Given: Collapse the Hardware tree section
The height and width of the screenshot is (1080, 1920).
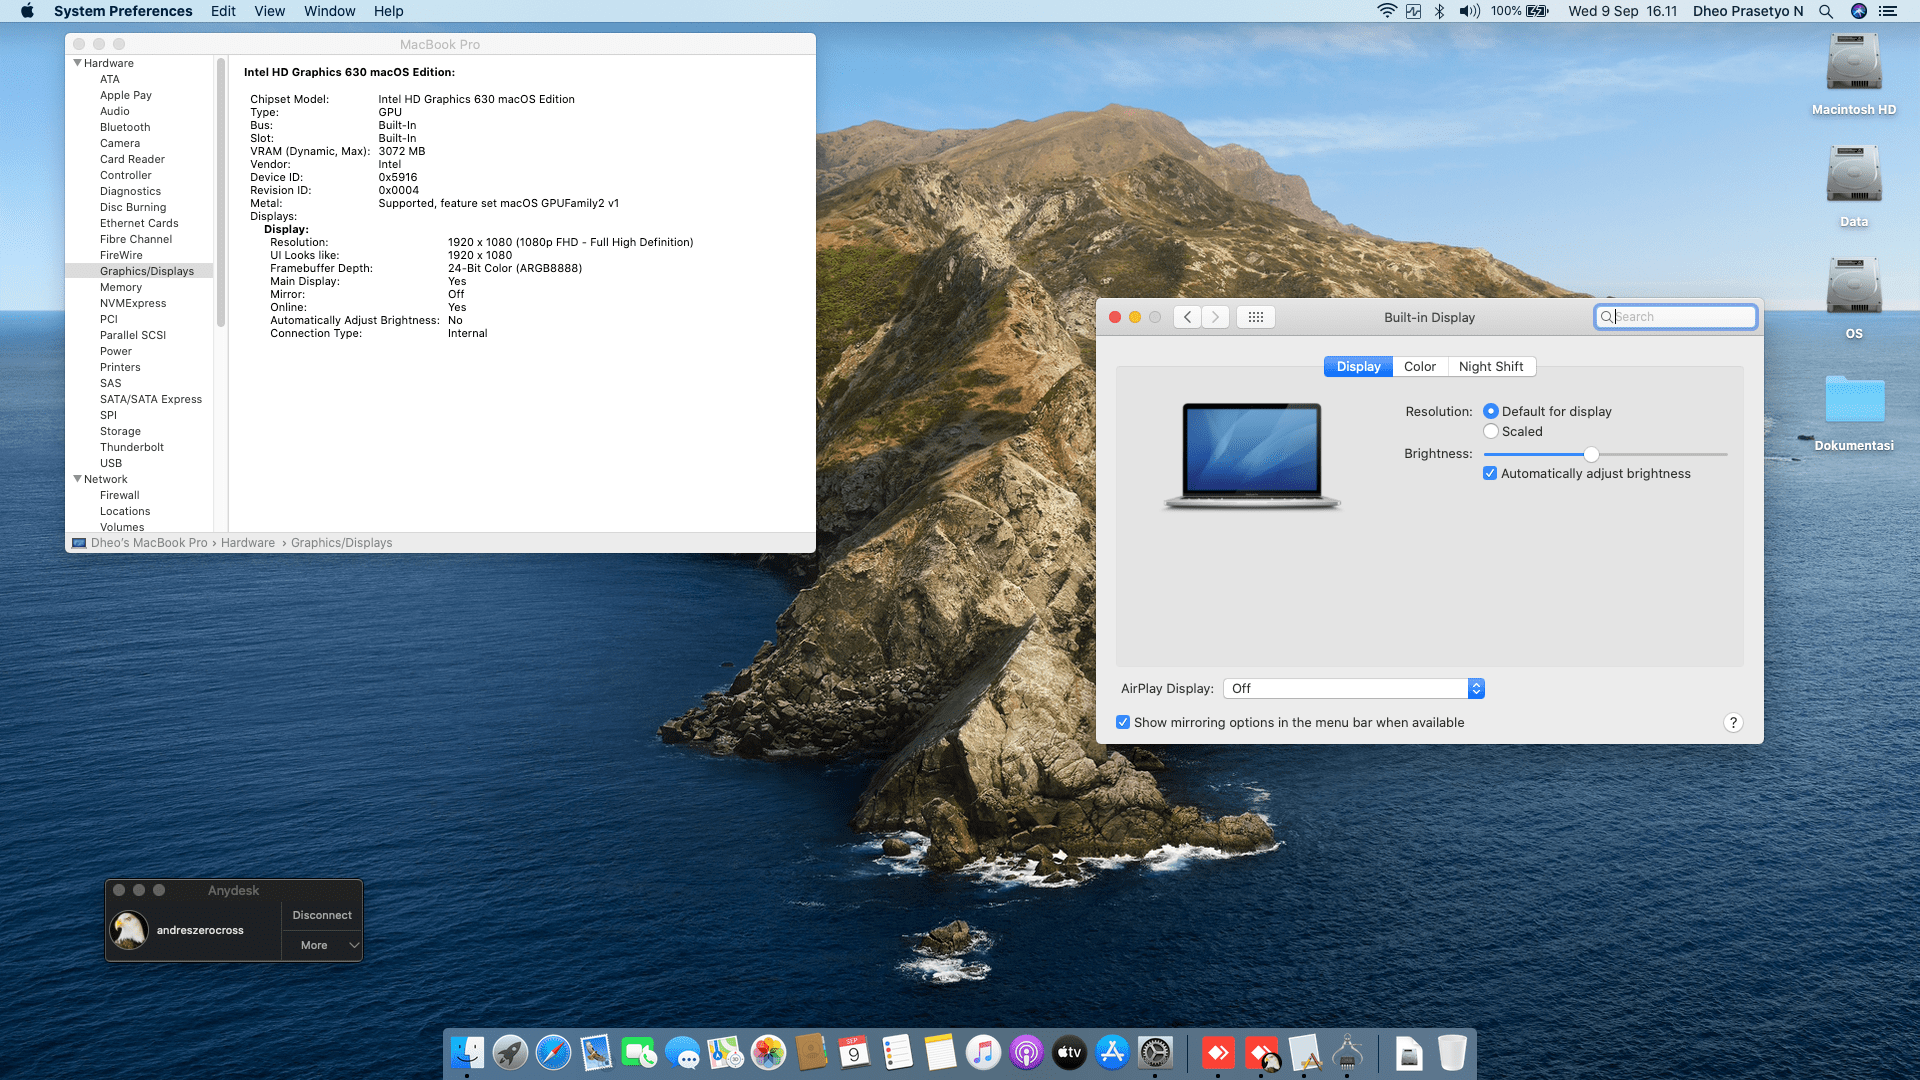Looking at the screenshot, I should [x=77, y=63].
